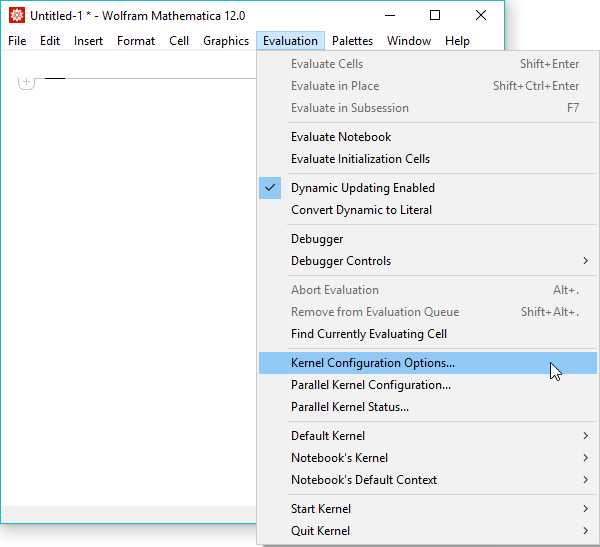Open Kernel Configuration Options dialog
Viewport: 600px width, 547px height.
(428, 363)
